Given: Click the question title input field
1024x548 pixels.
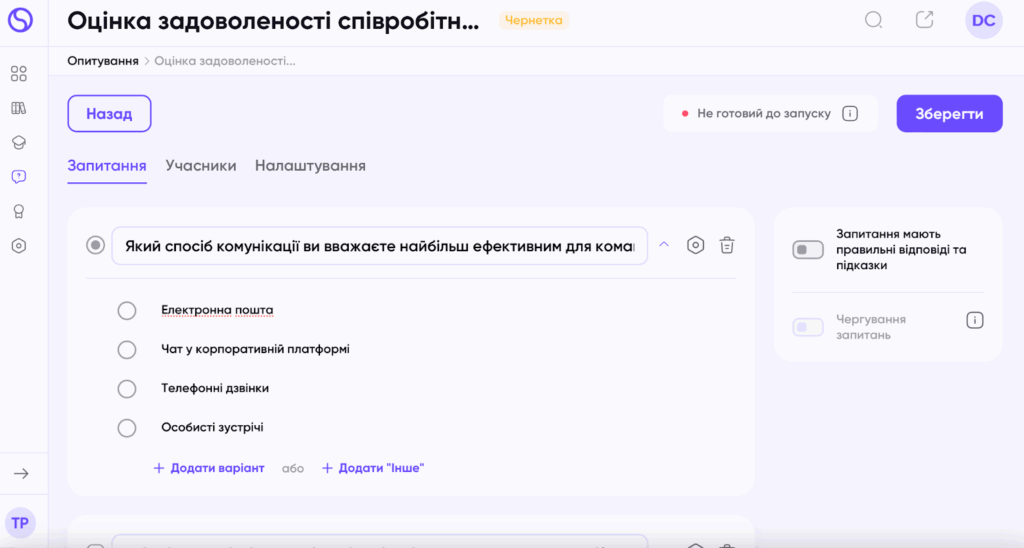Looking at the screenshot, I should click(x=380, y=246).
